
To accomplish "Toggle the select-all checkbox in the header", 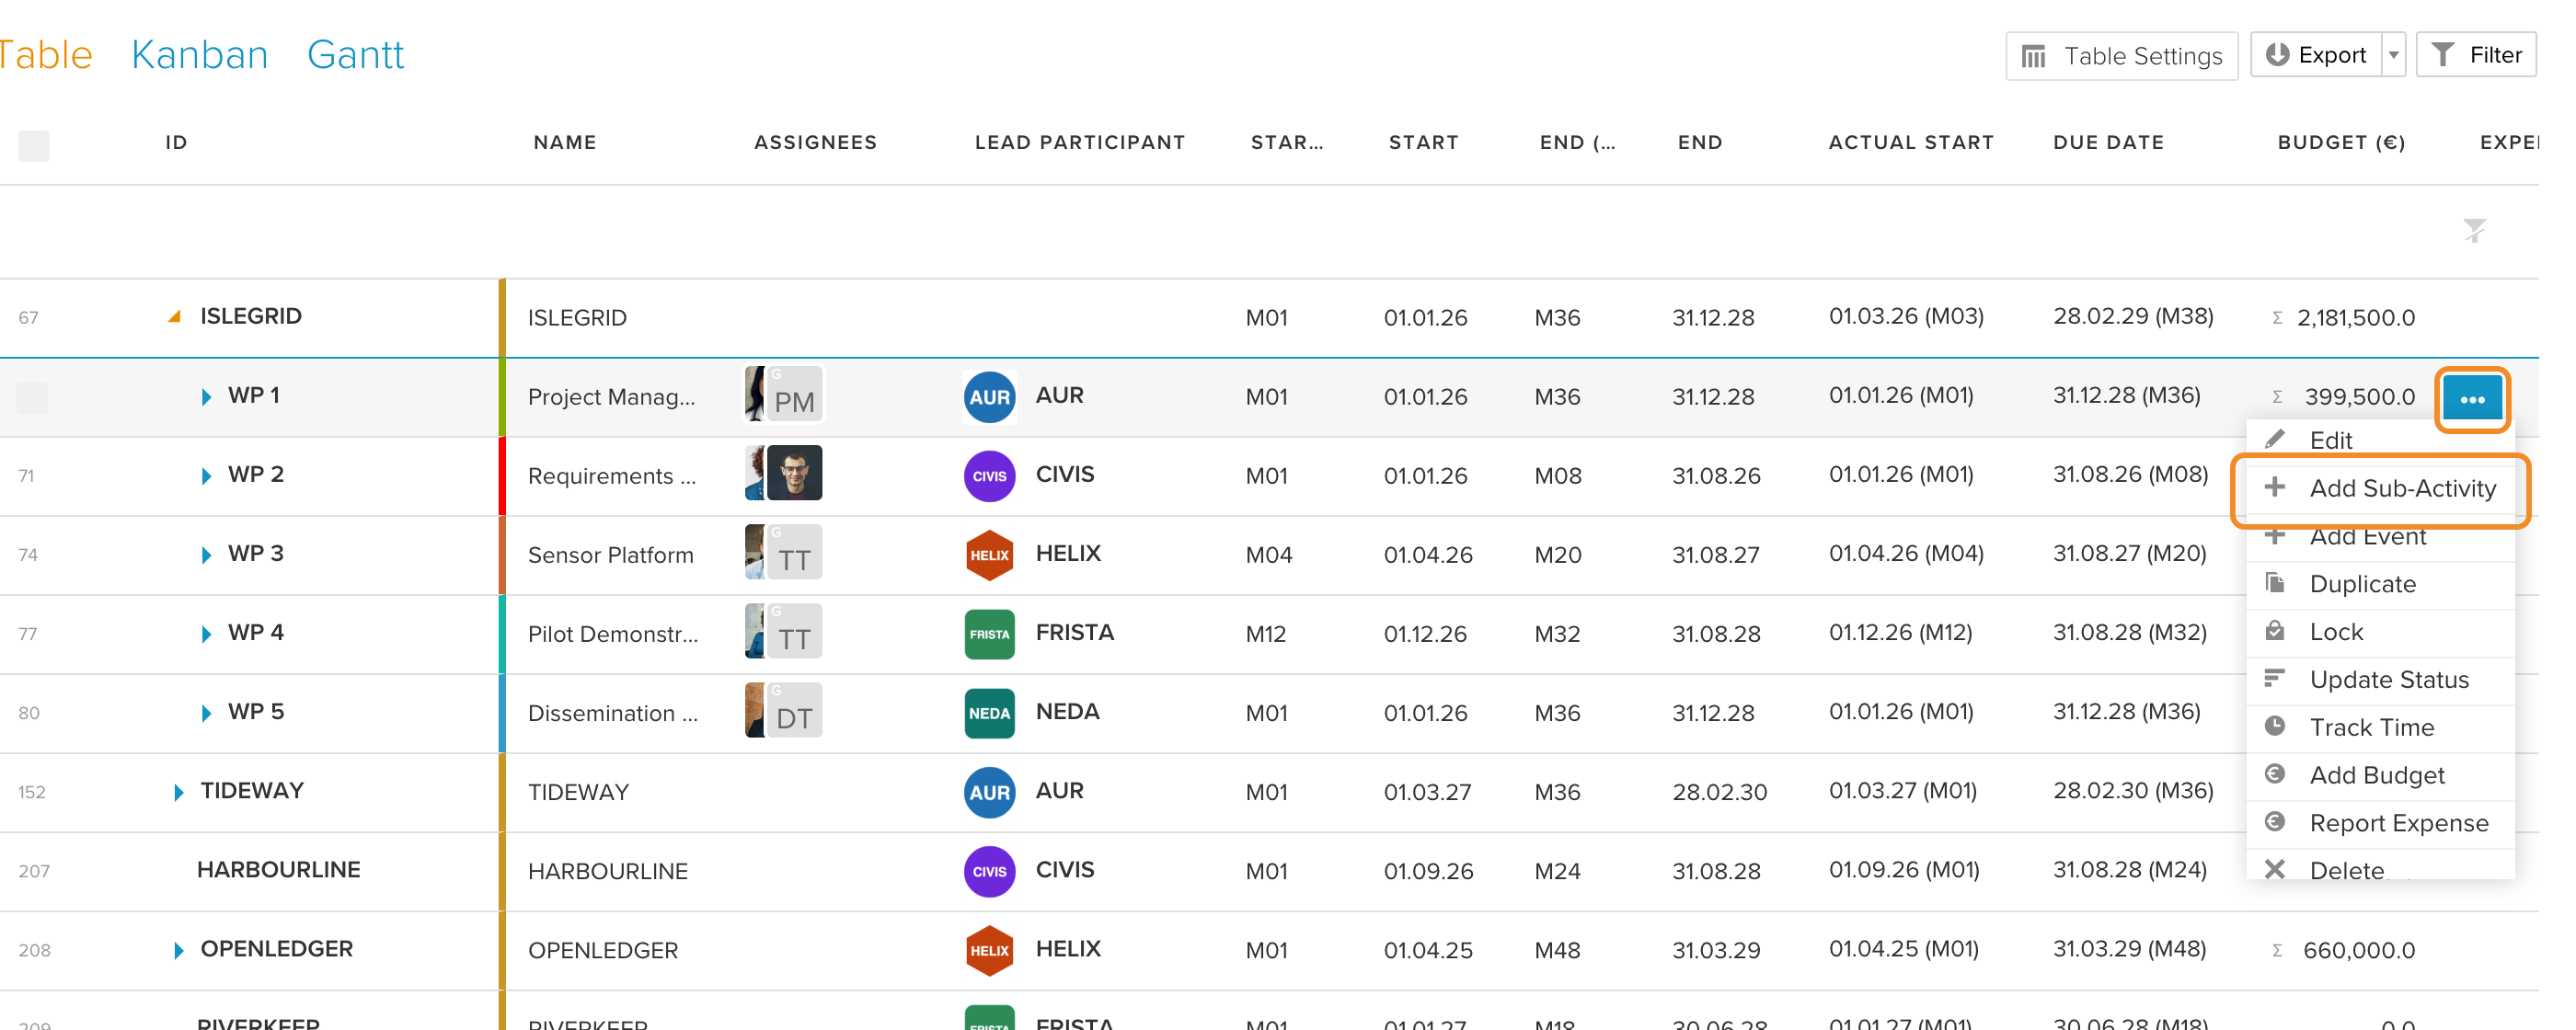I will pos(34,146).
